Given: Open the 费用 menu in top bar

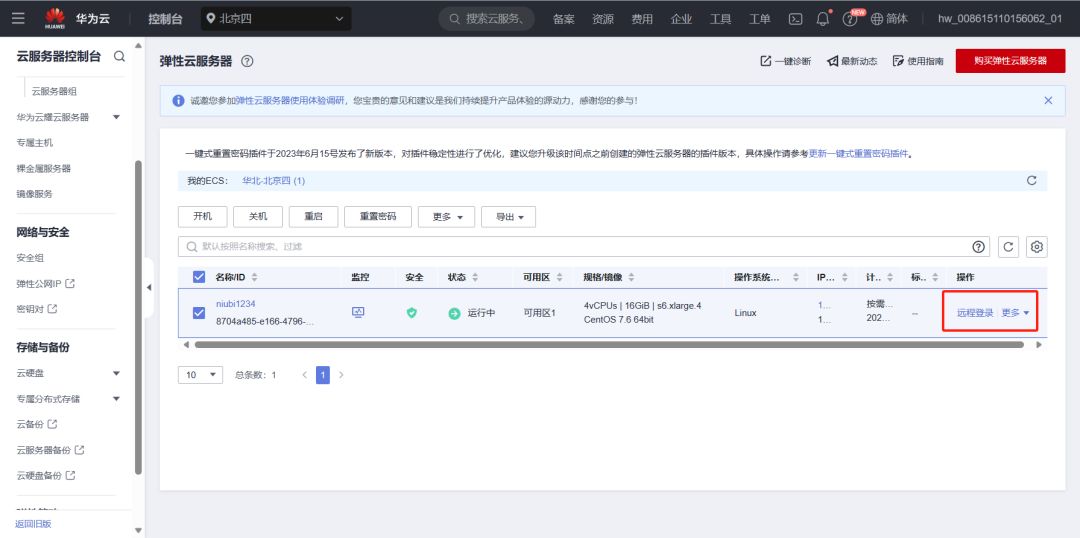Looking at the screenshot, I should point(641,18).
